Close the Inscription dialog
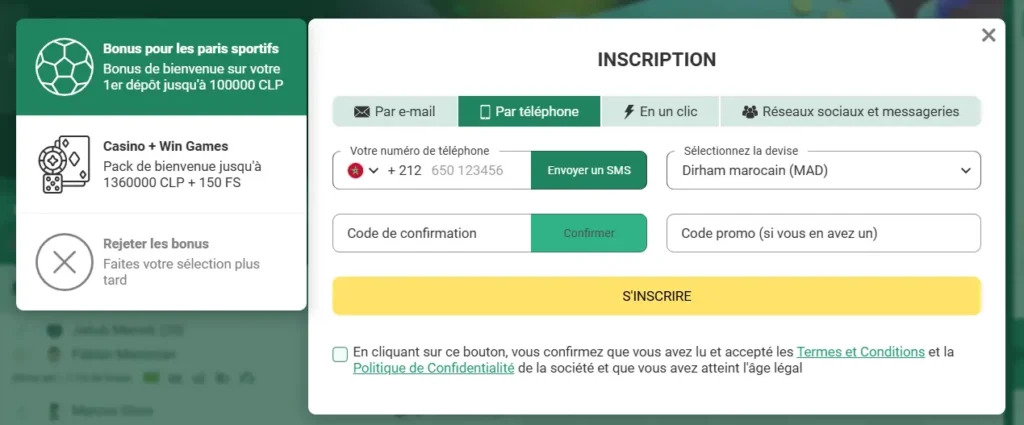This screenshot has width=1024, height=425. 989,35
